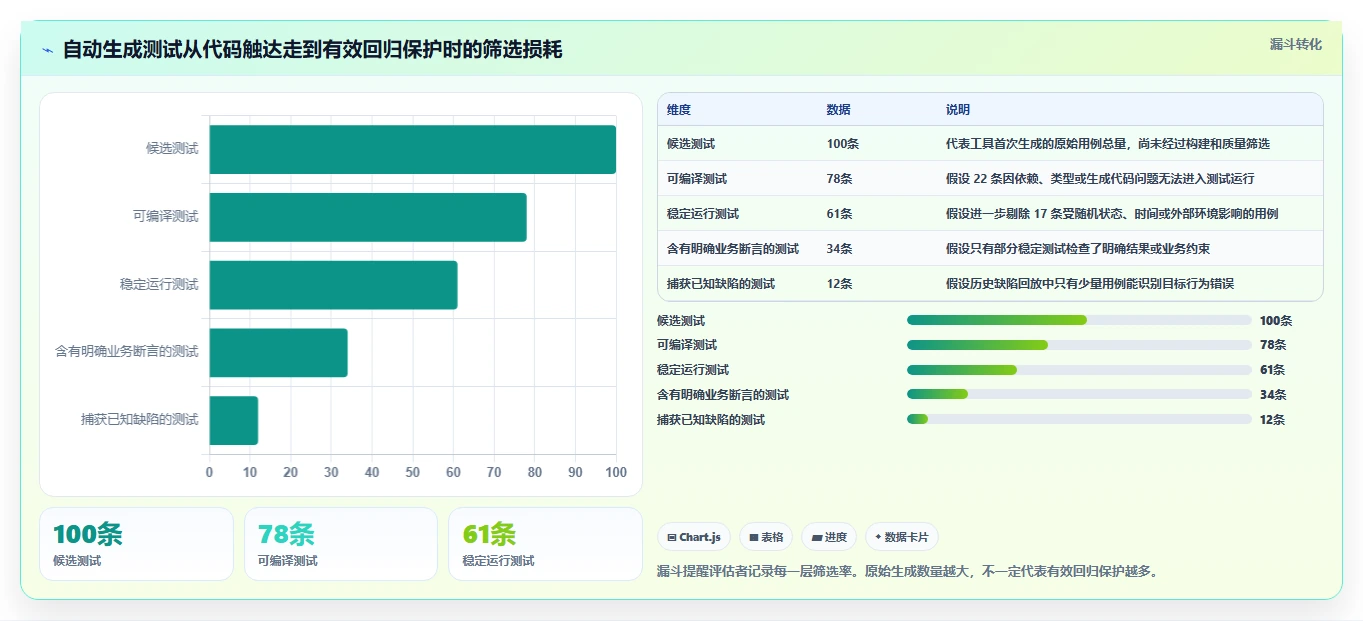Click 34条 in the table's 数据 column
1363x621 pixels.
point(840,249)
